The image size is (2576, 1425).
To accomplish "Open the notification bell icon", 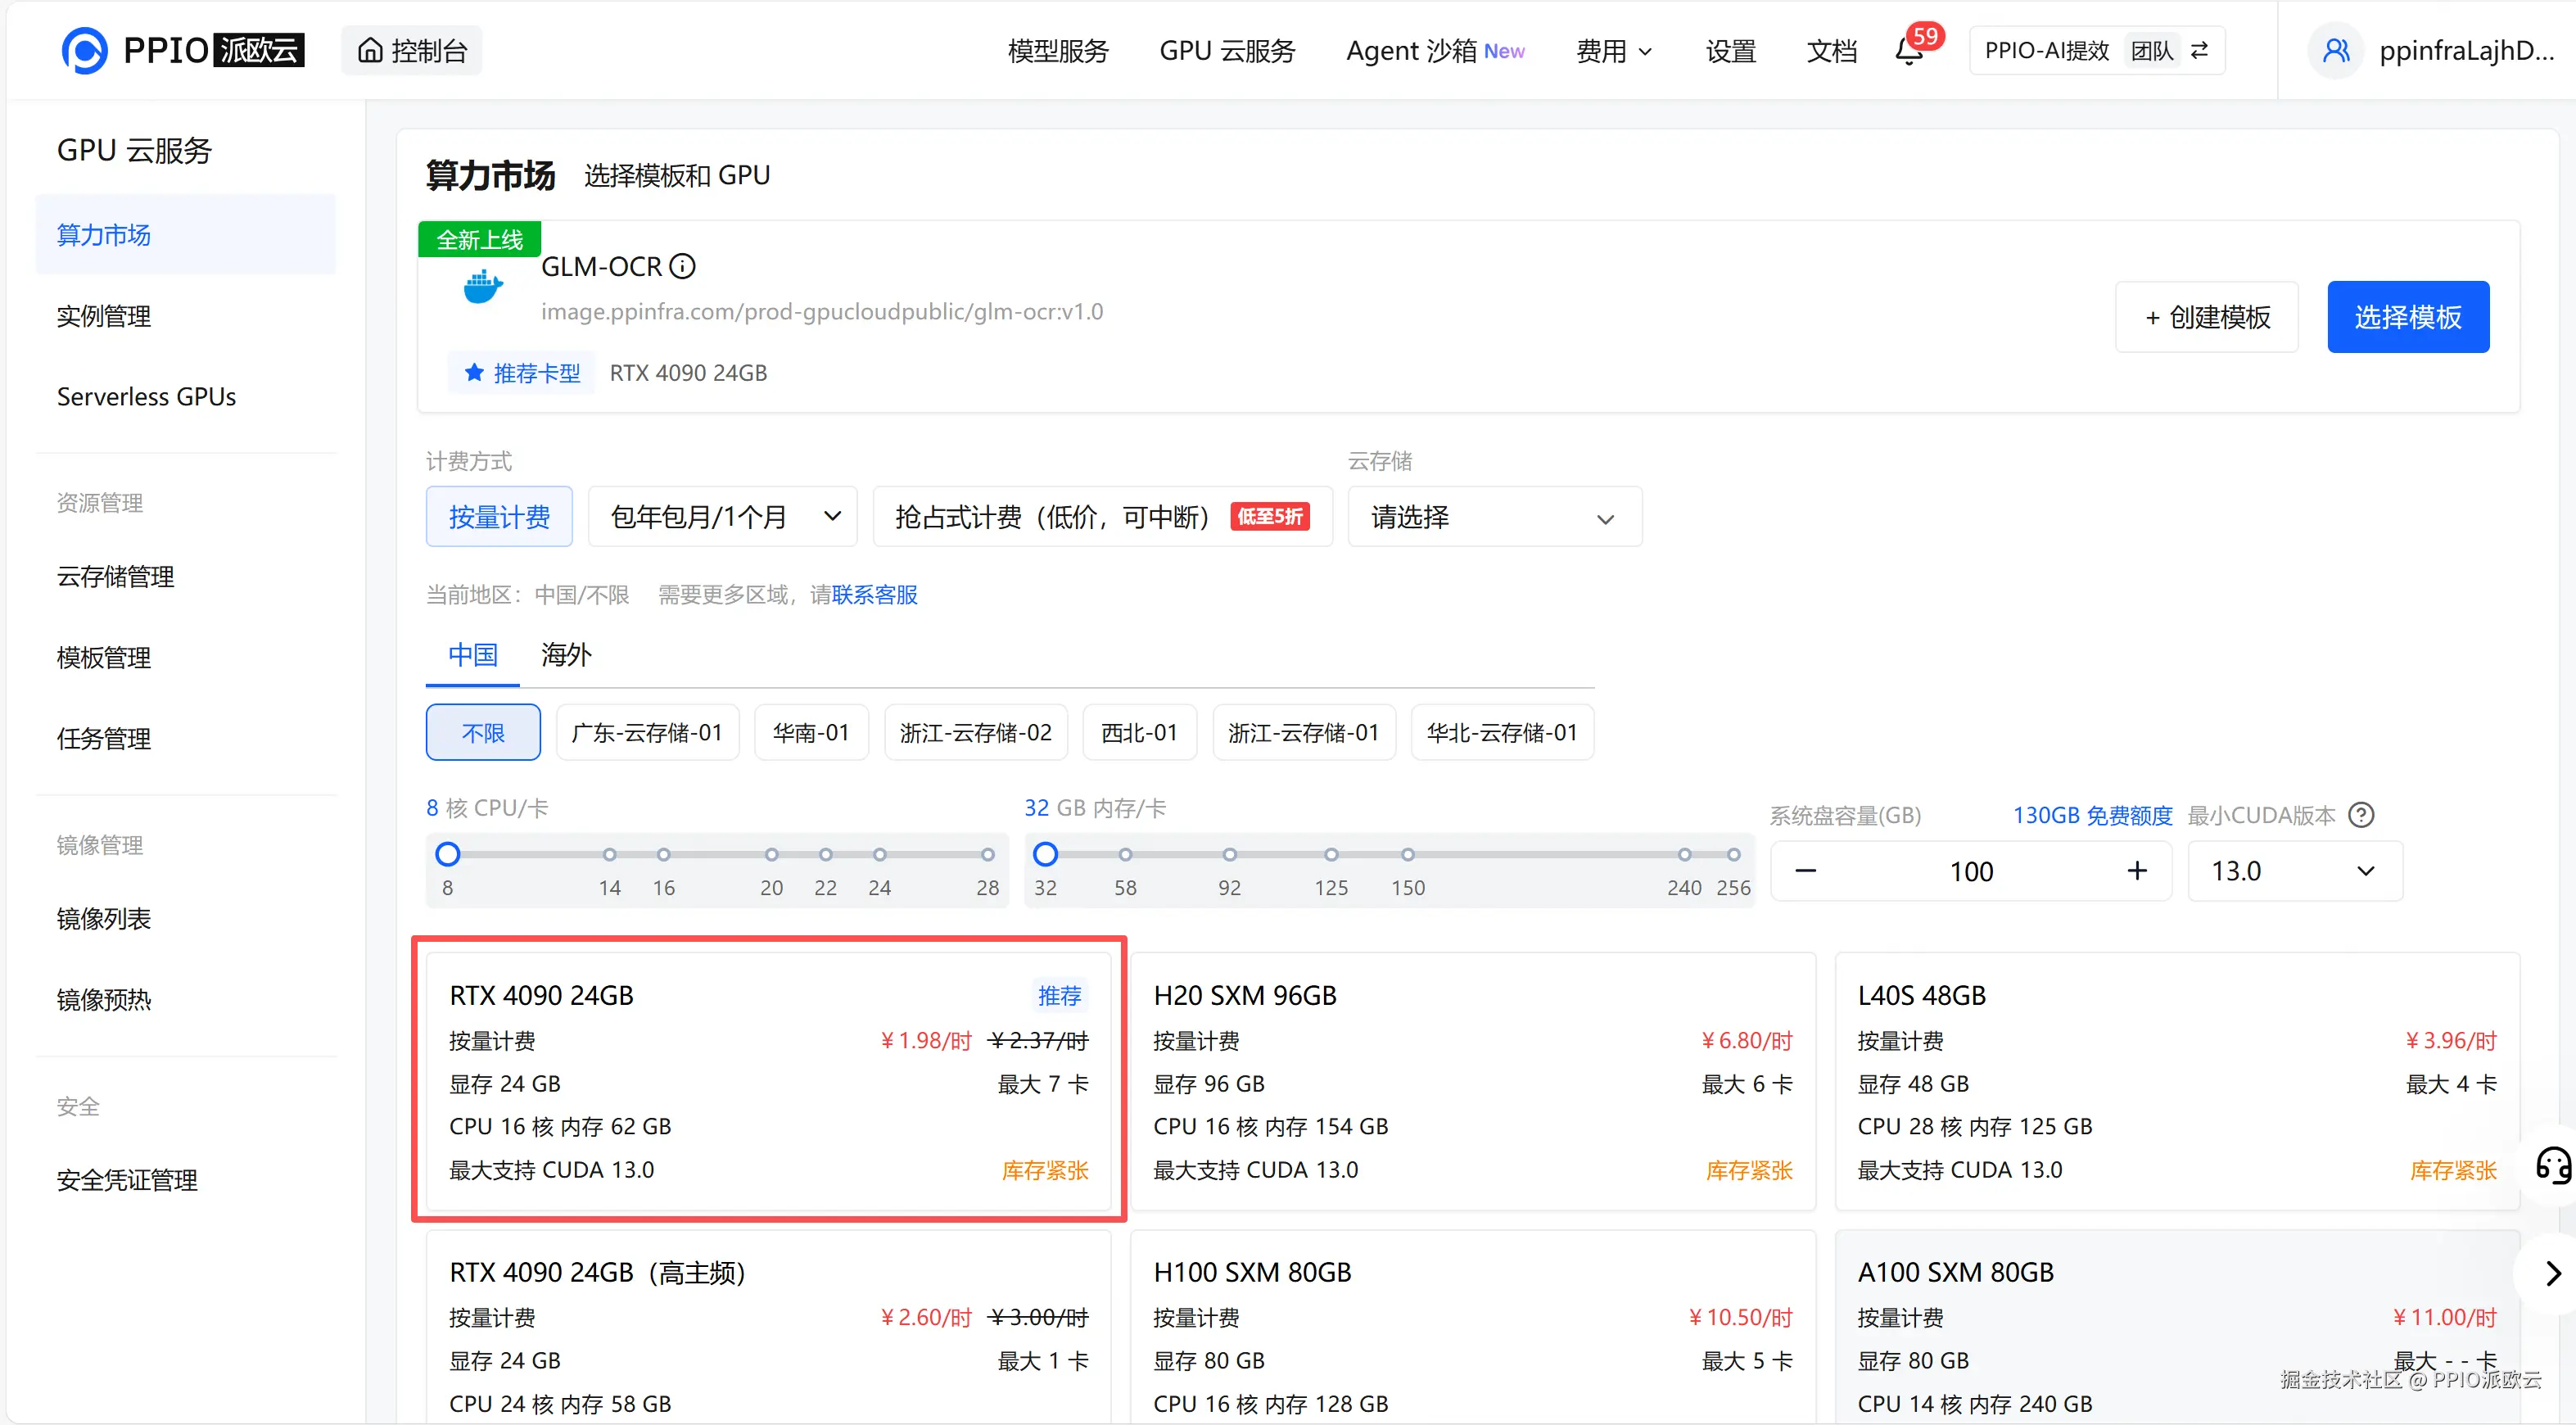I will [x=1908, y=52].
